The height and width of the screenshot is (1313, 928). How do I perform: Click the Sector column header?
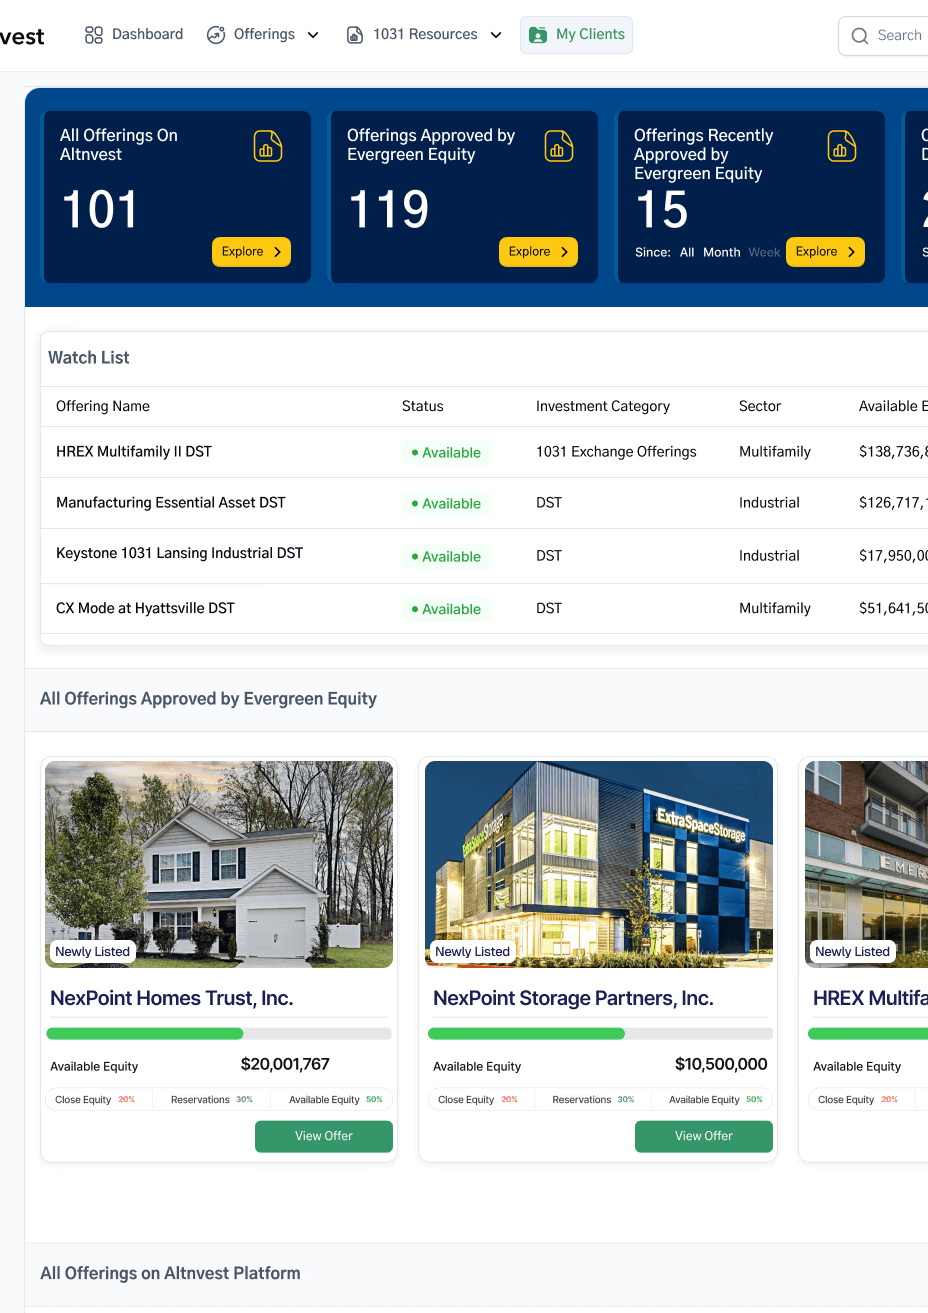coord(760,406)
